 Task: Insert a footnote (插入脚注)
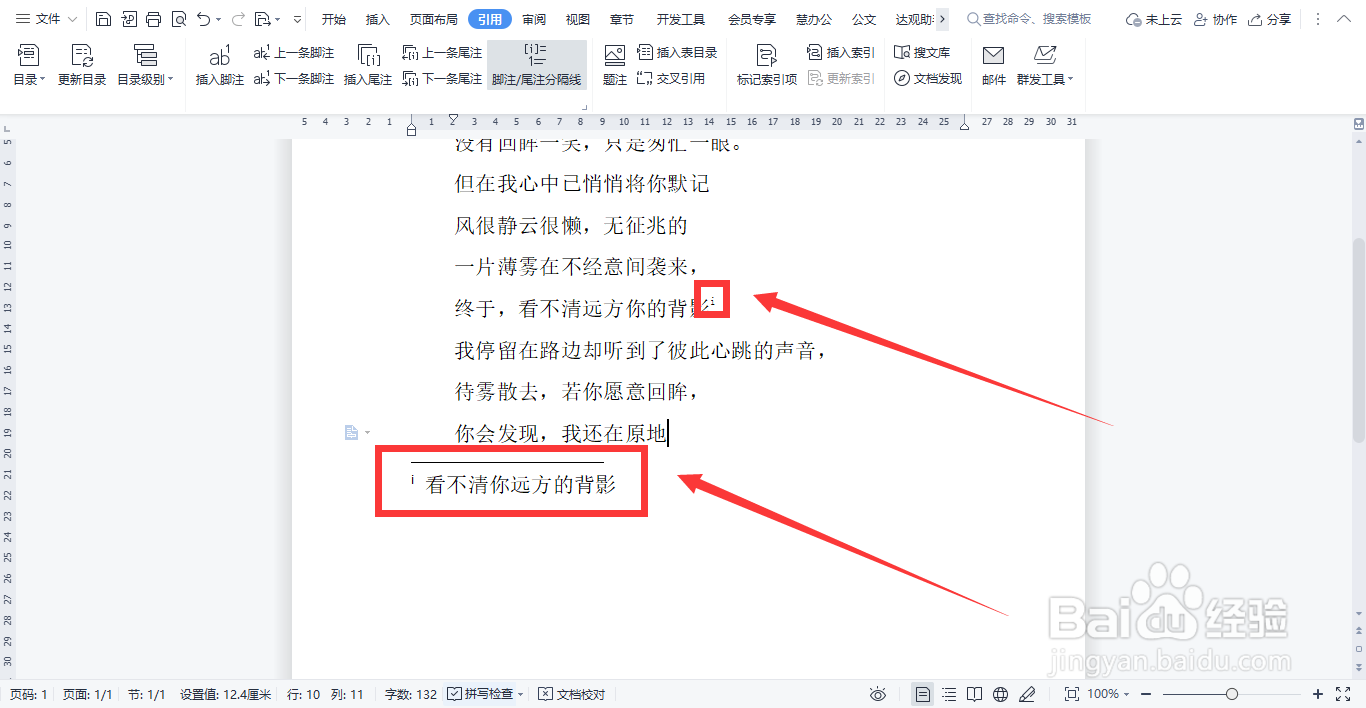220,65
